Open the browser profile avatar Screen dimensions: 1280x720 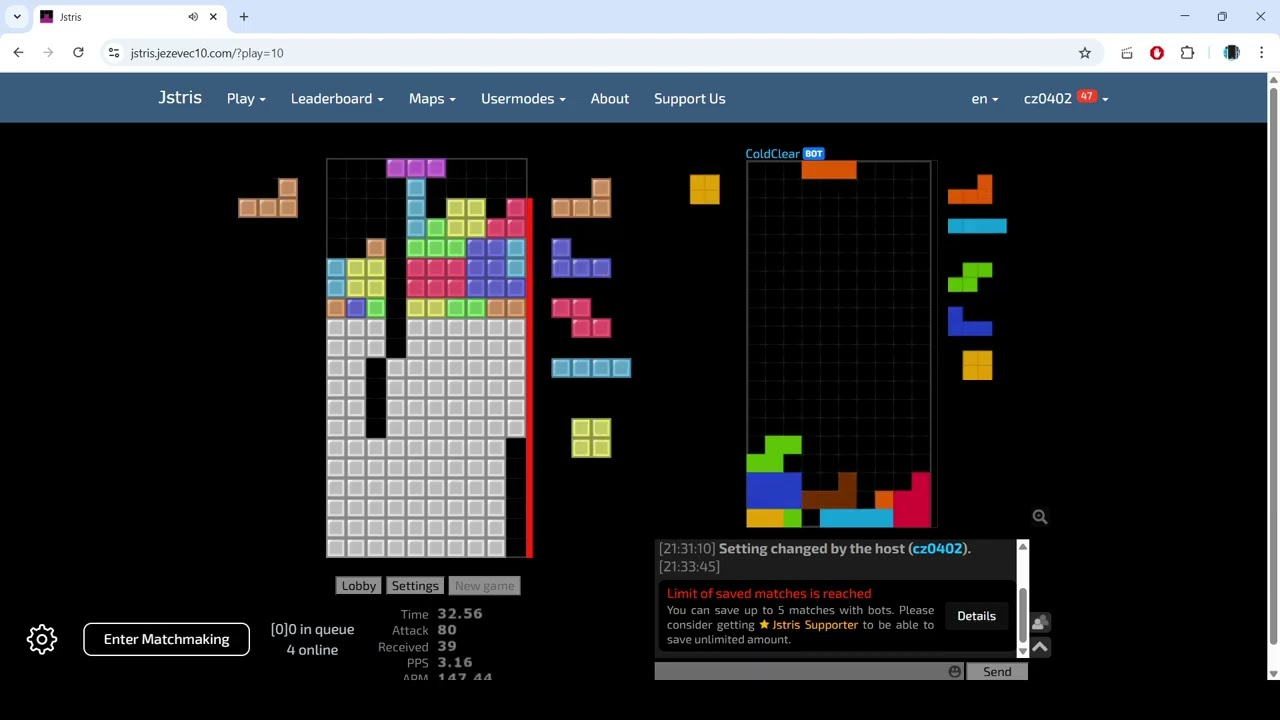click(1231, 53)
